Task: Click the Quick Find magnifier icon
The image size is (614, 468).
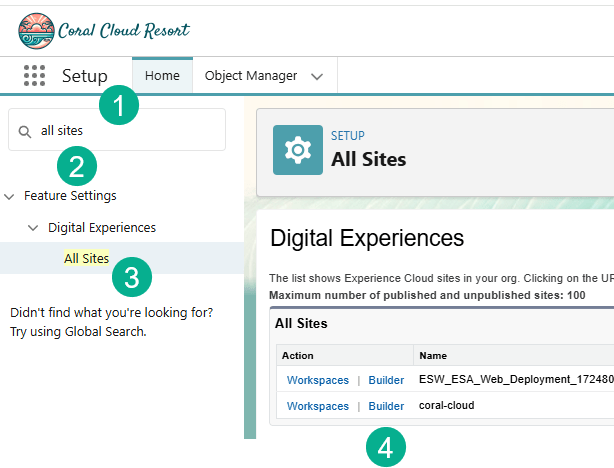Action: tap(26, 131)
